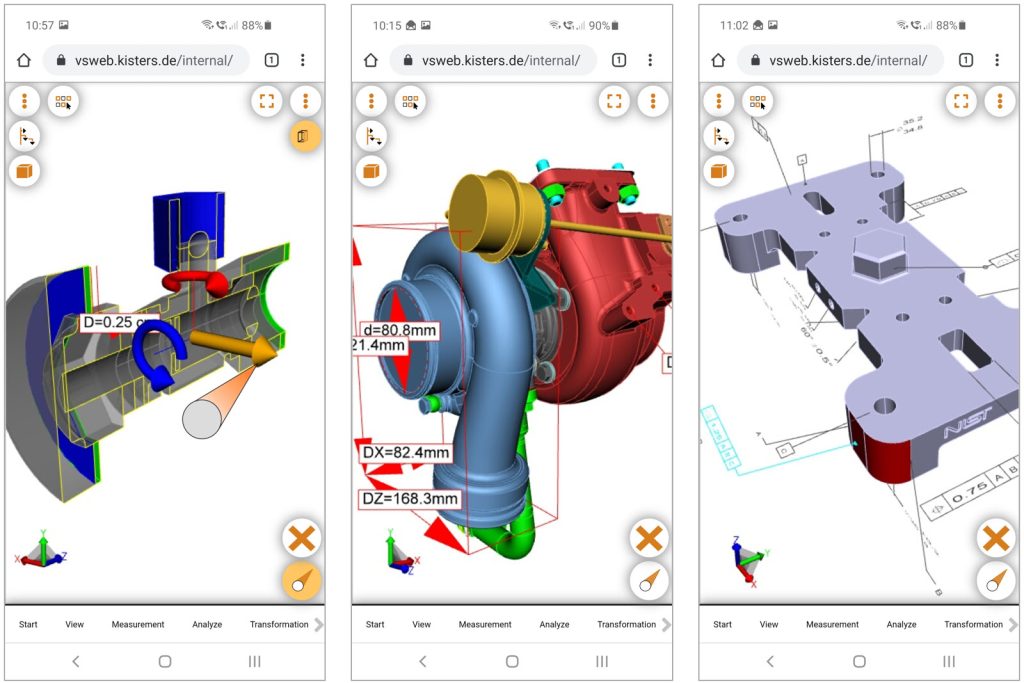Toggle the highlighted section-cut icon in the left phone
The image size is (1024, 683).
(x=305, y=135)
